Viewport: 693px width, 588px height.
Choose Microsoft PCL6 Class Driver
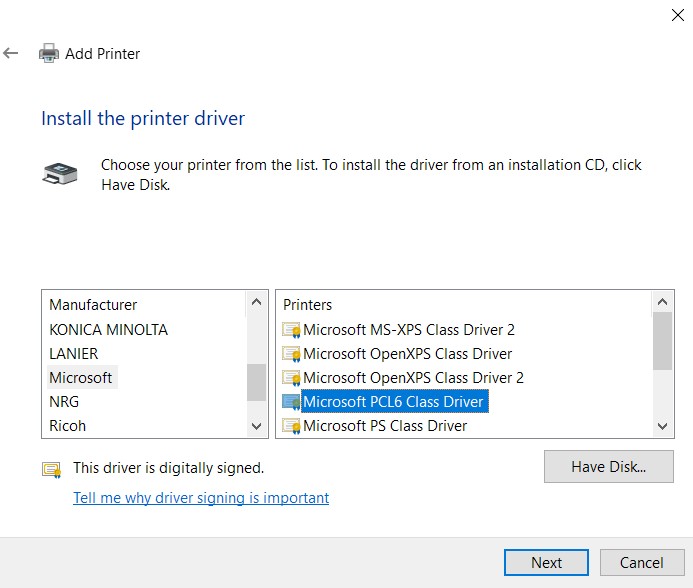pyautogui.click(x=395, y=401)
